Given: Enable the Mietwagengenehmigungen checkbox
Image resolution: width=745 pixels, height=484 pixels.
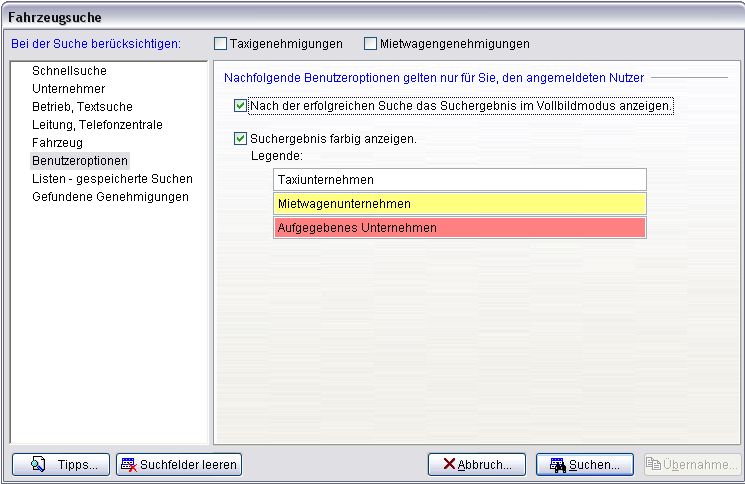Looking at the screenshot, I should coord(371,44).
